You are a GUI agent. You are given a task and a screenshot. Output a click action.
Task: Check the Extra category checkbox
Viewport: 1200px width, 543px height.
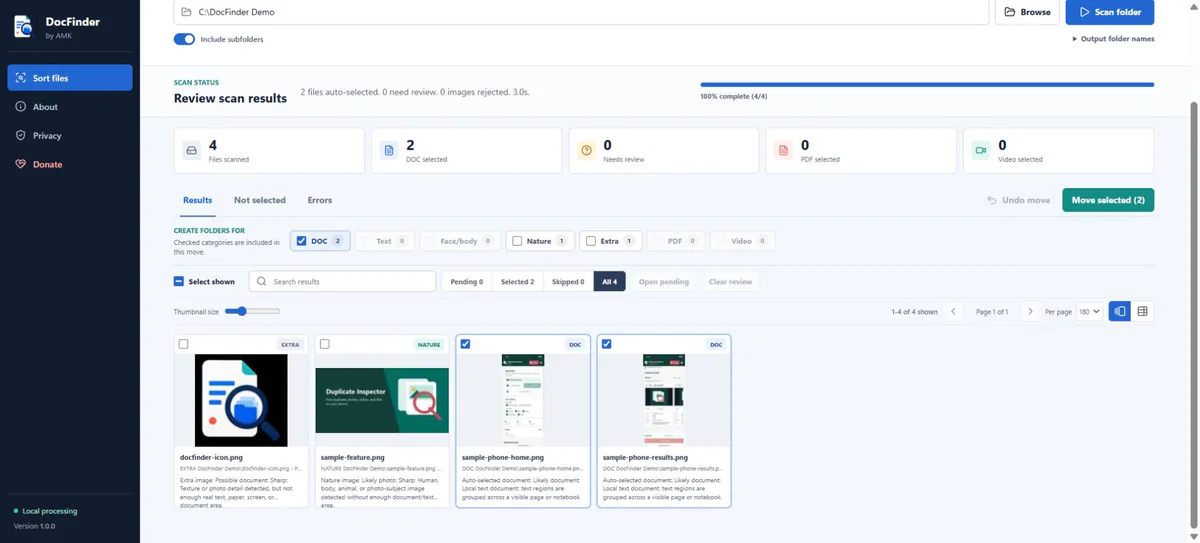591,241
